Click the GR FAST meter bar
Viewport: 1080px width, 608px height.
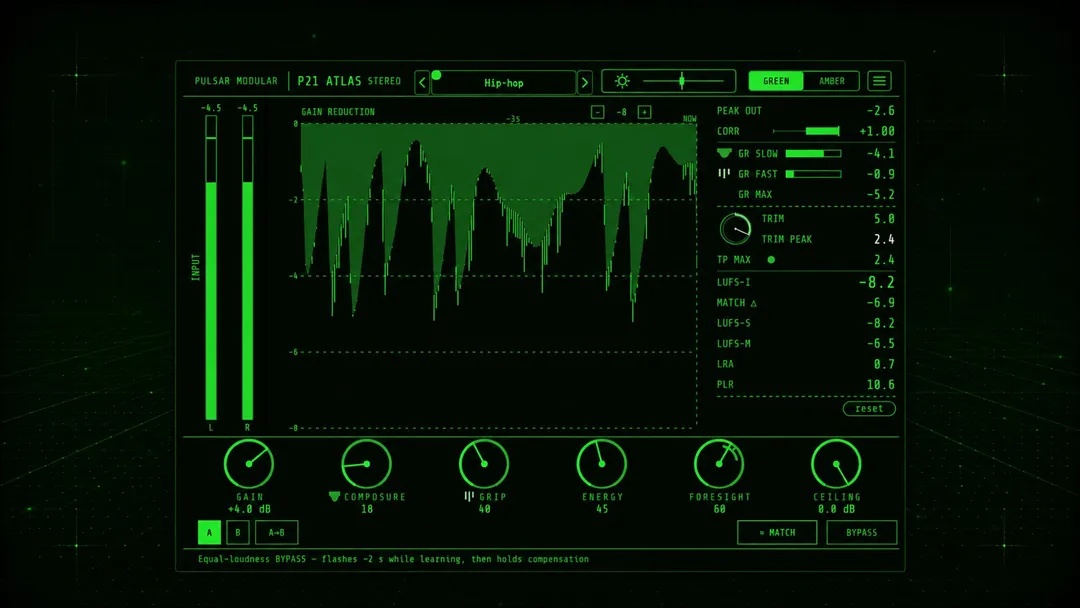click(813, 174)
